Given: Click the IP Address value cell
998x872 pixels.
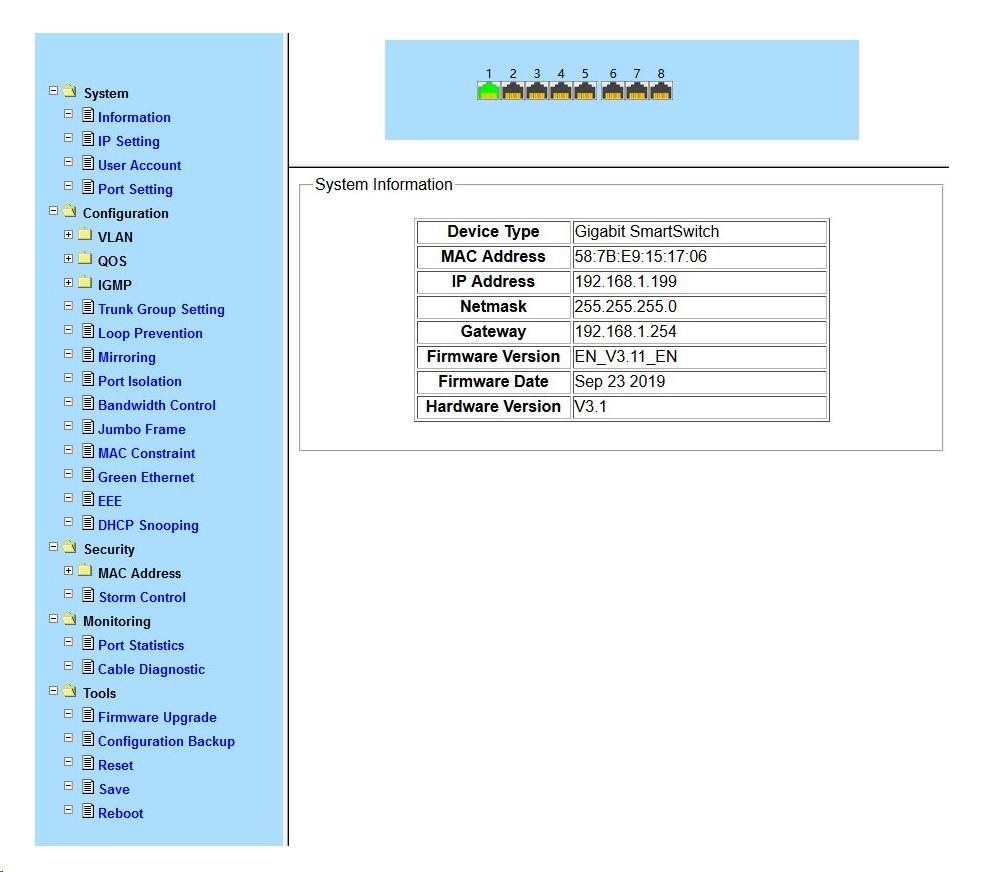Looking at the screenshot, I should (699, 281).
